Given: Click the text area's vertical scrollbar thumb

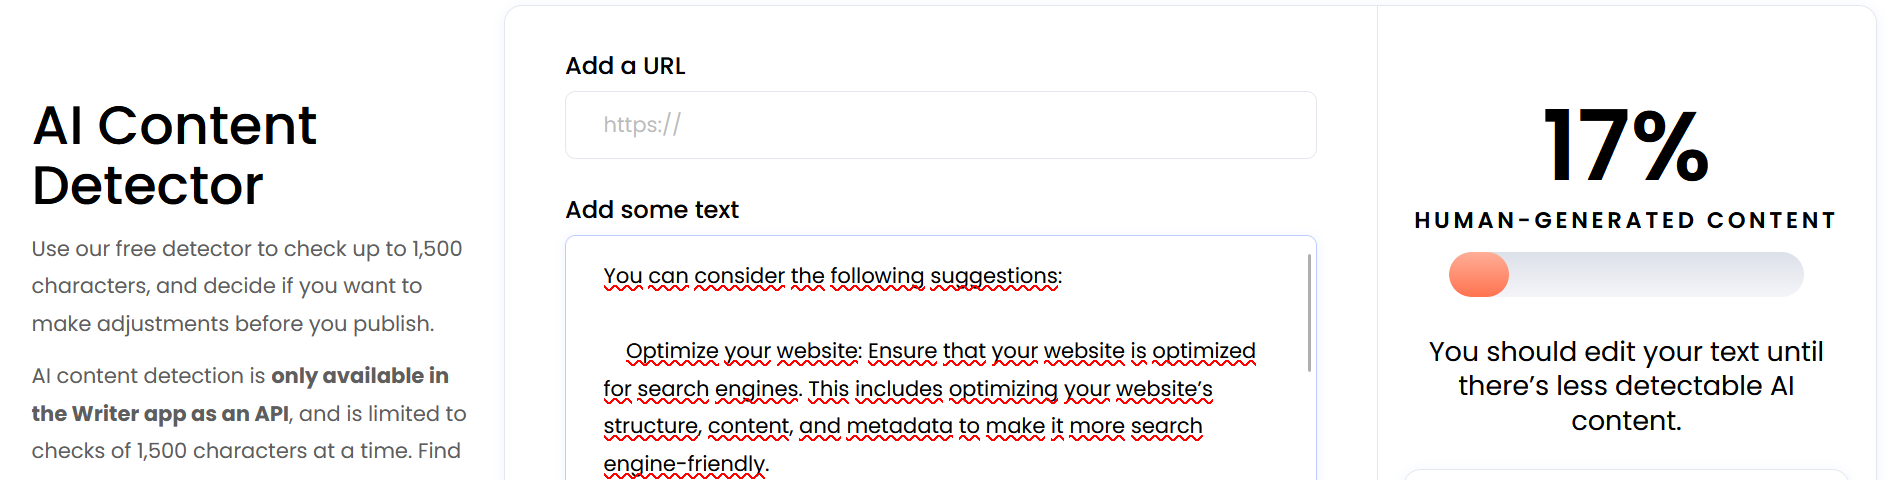Looking at the screenshot, I should (x=1309, y=313).
